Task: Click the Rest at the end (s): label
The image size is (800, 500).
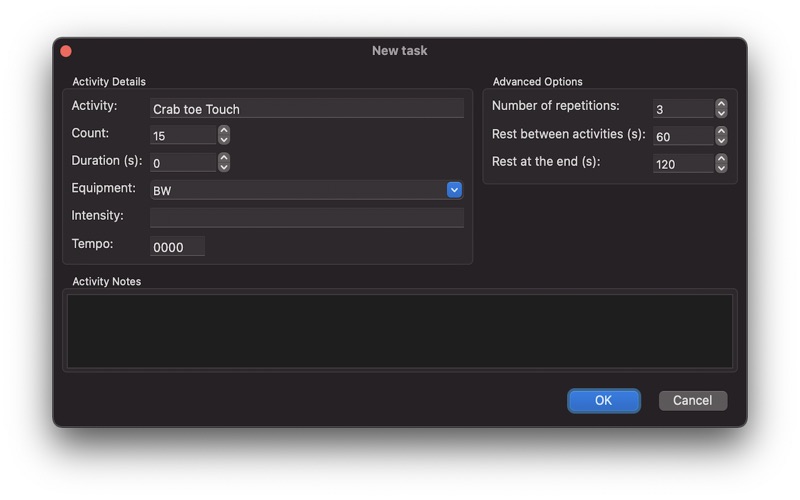Action: click(x=546, y=162)
